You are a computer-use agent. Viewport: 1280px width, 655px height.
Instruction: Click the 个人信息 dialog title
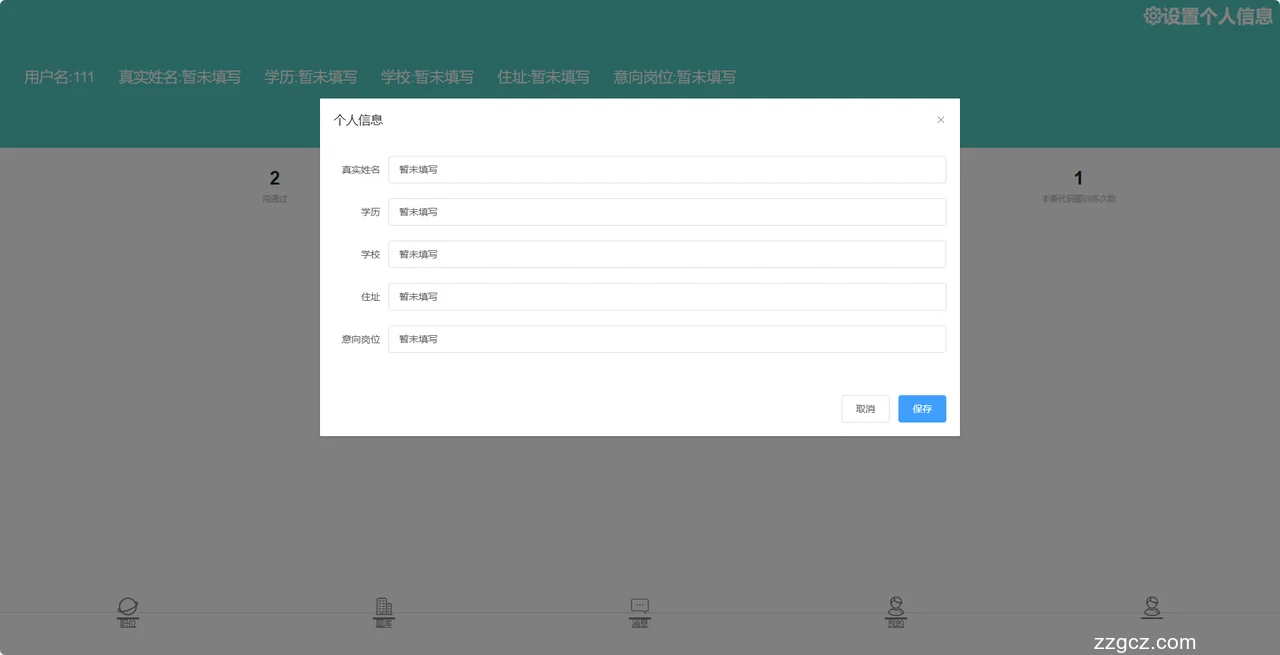(358, 120)
